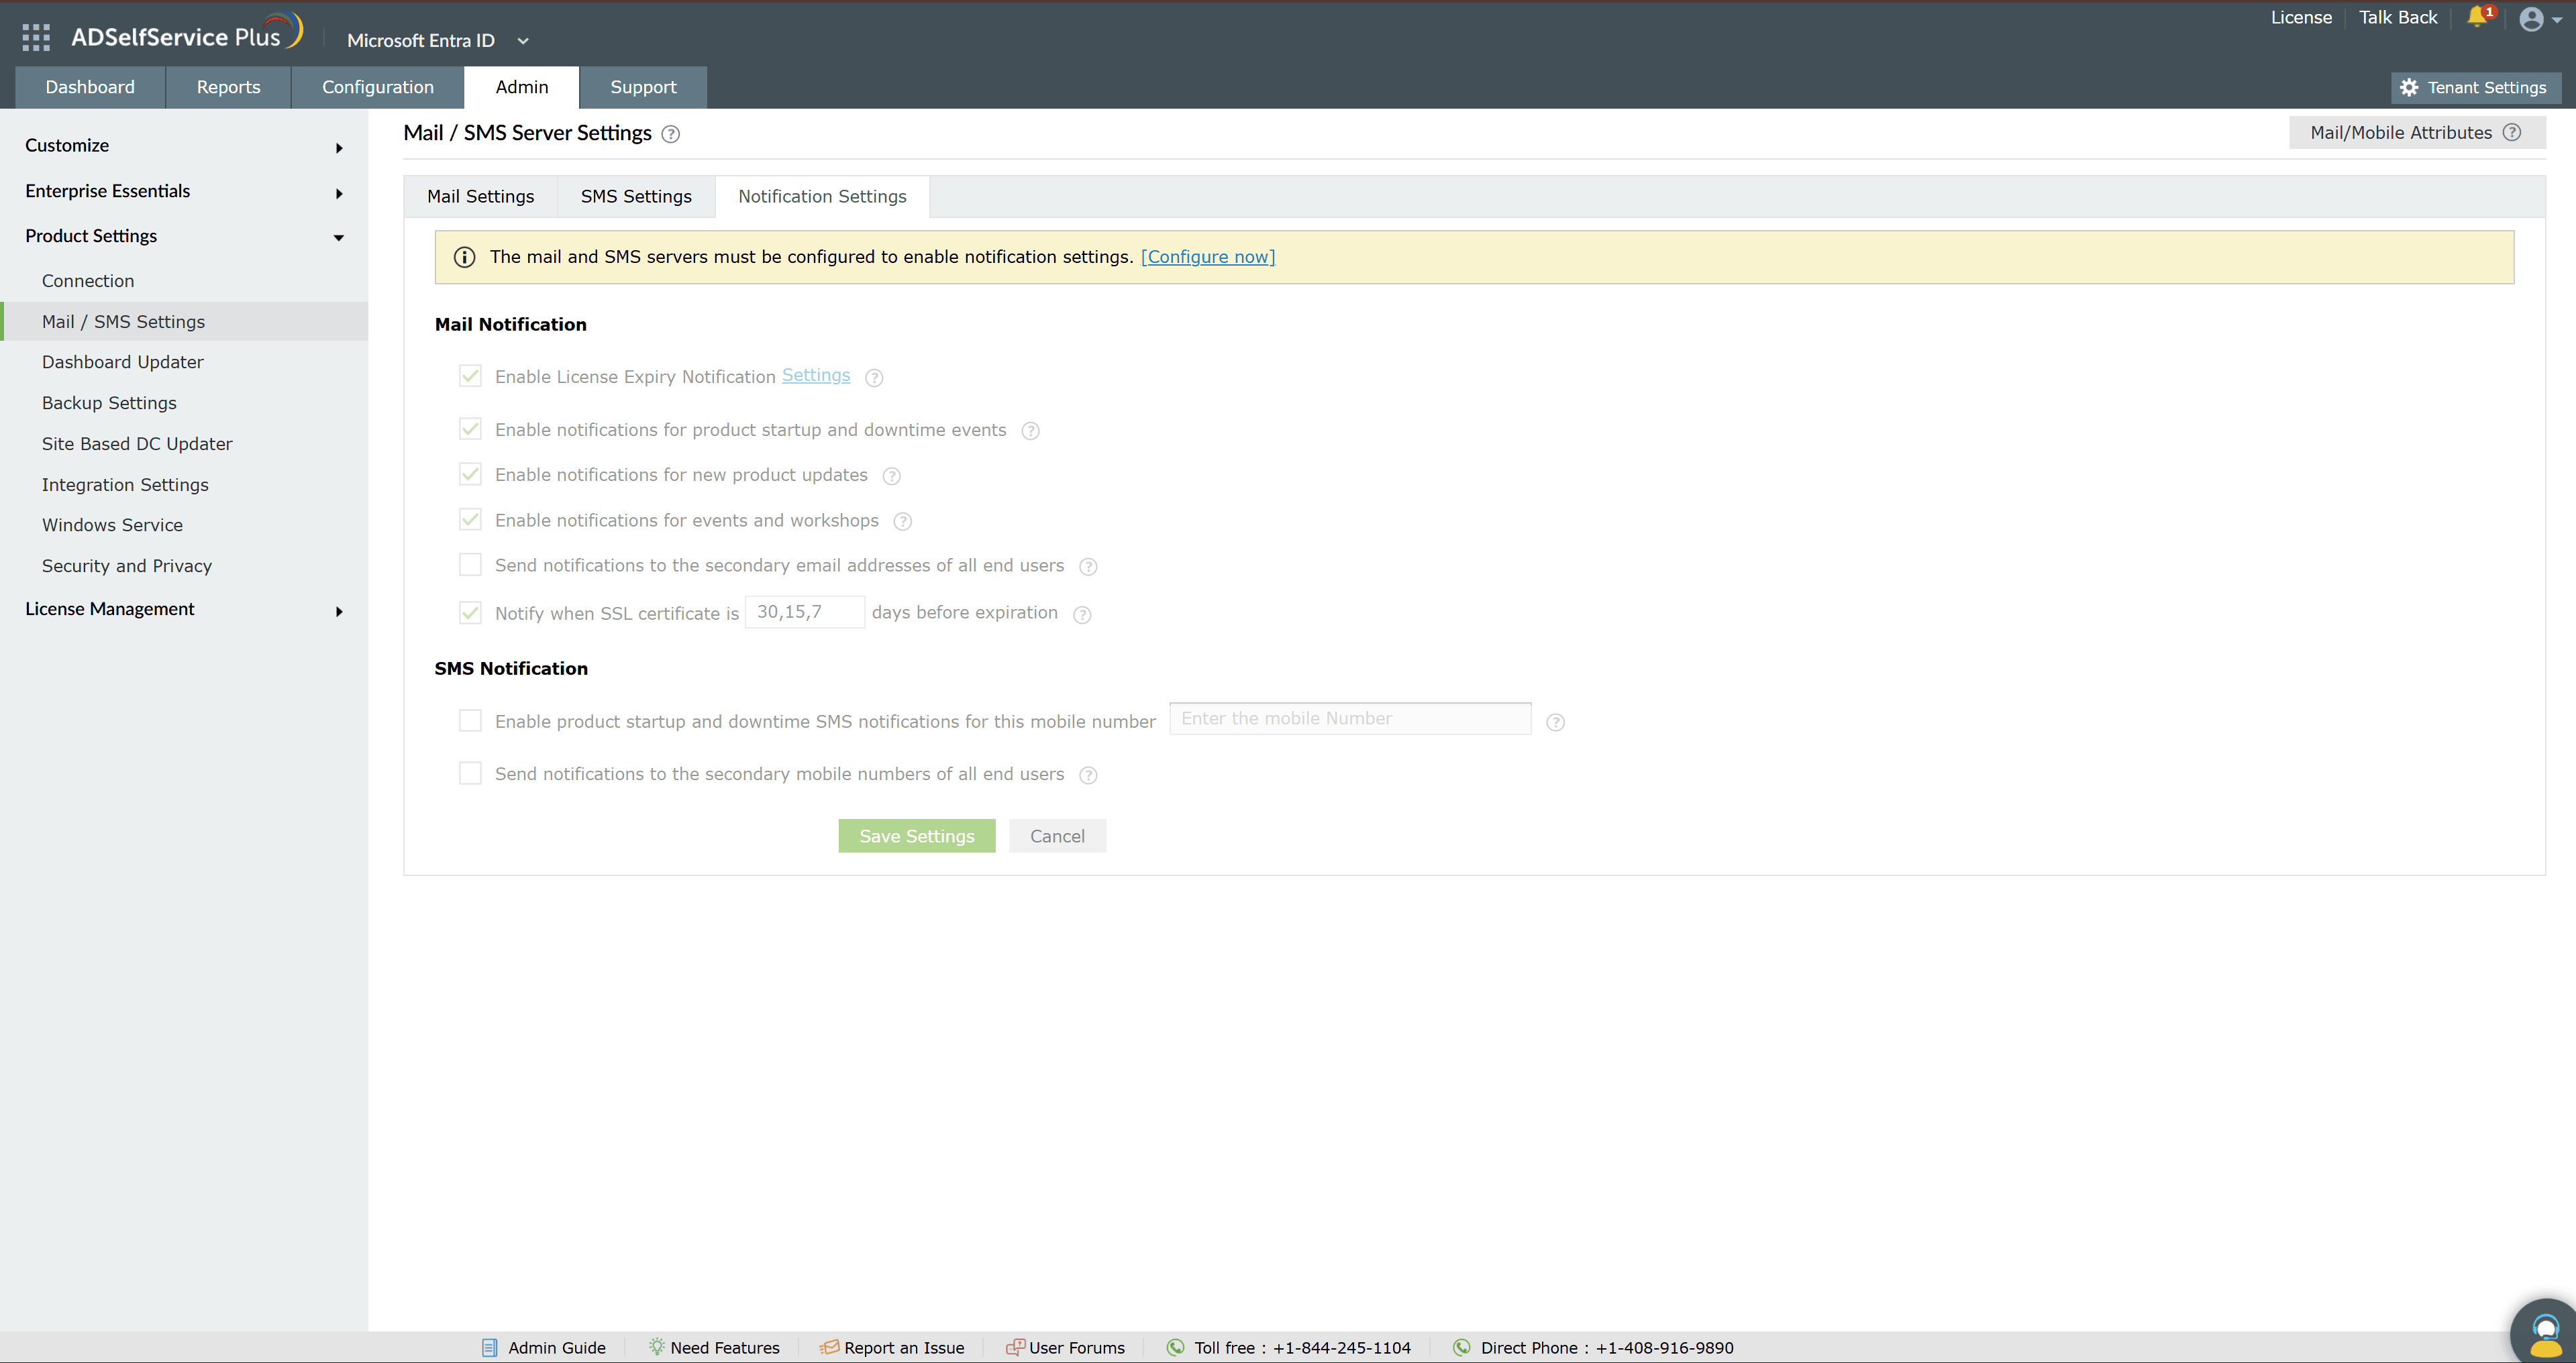Click the ADSelfService Plus logo
This screenshot has width=2576, height=1363.
186,33
